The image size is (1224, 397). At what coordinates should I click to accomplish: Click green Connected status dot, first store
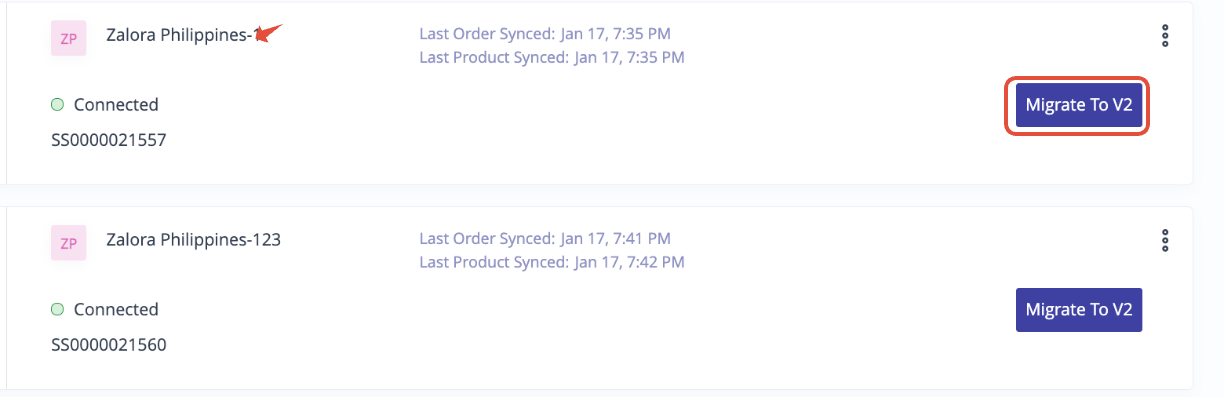[57, 104]
